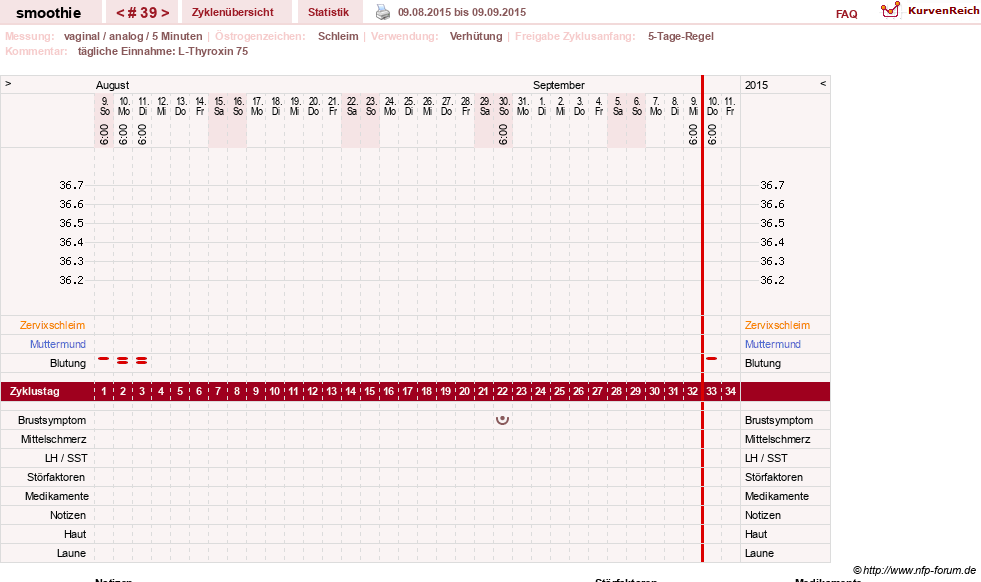Open the FAQ link
Viewport: 981px width, 582px height.
click(846, 14)
